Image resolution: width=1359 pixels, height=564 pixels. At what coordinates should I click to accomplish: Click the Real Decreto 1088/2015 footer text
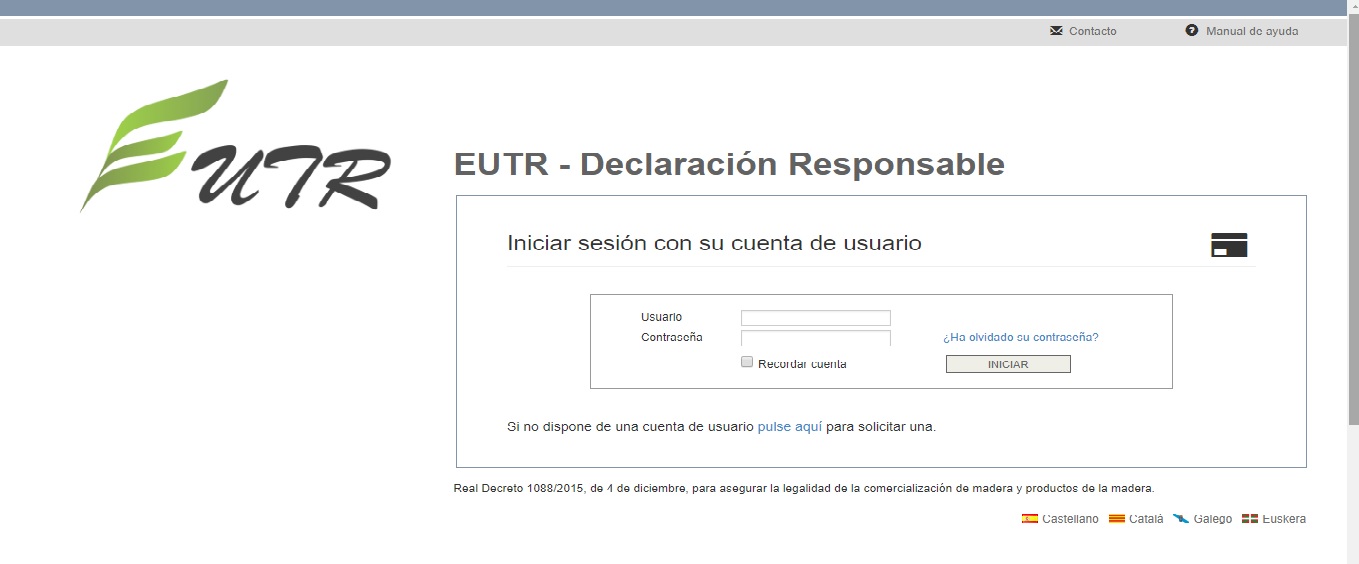804,489
